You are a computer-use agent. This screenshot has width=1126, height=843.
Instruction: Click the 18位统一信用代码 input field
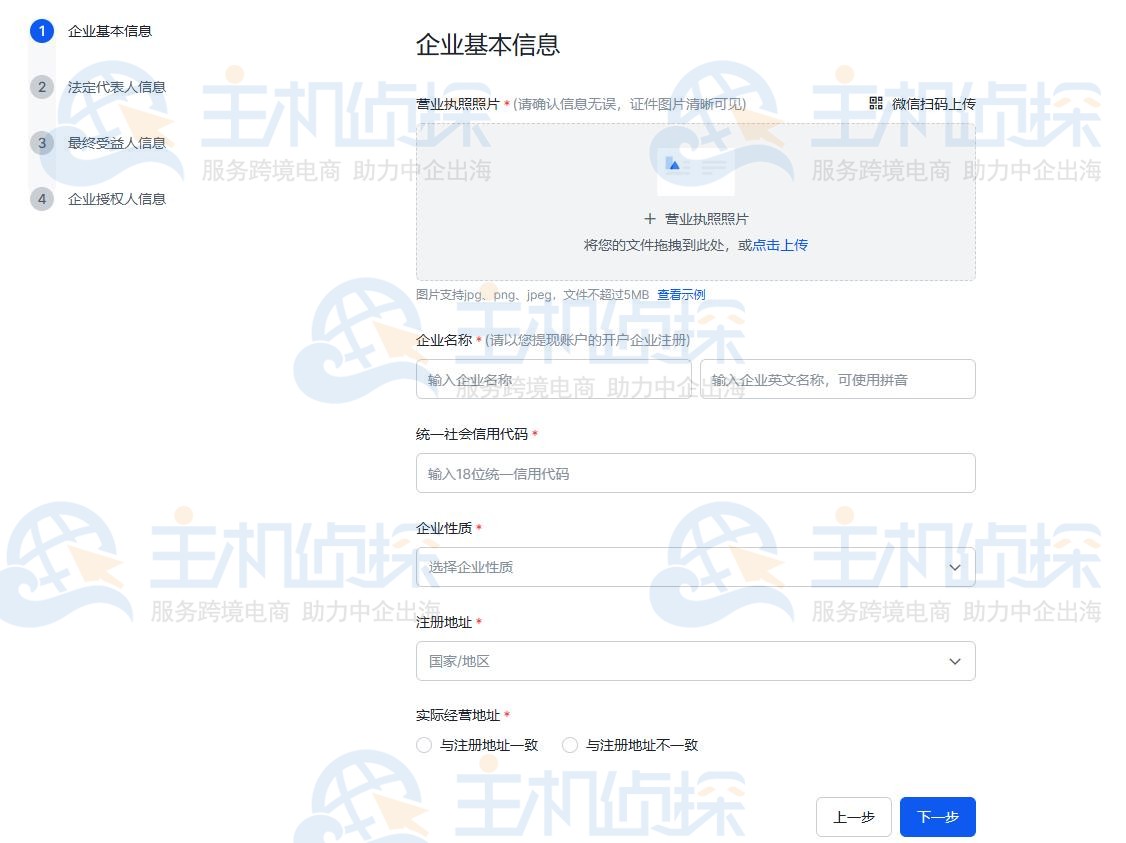tap(695, 472)
